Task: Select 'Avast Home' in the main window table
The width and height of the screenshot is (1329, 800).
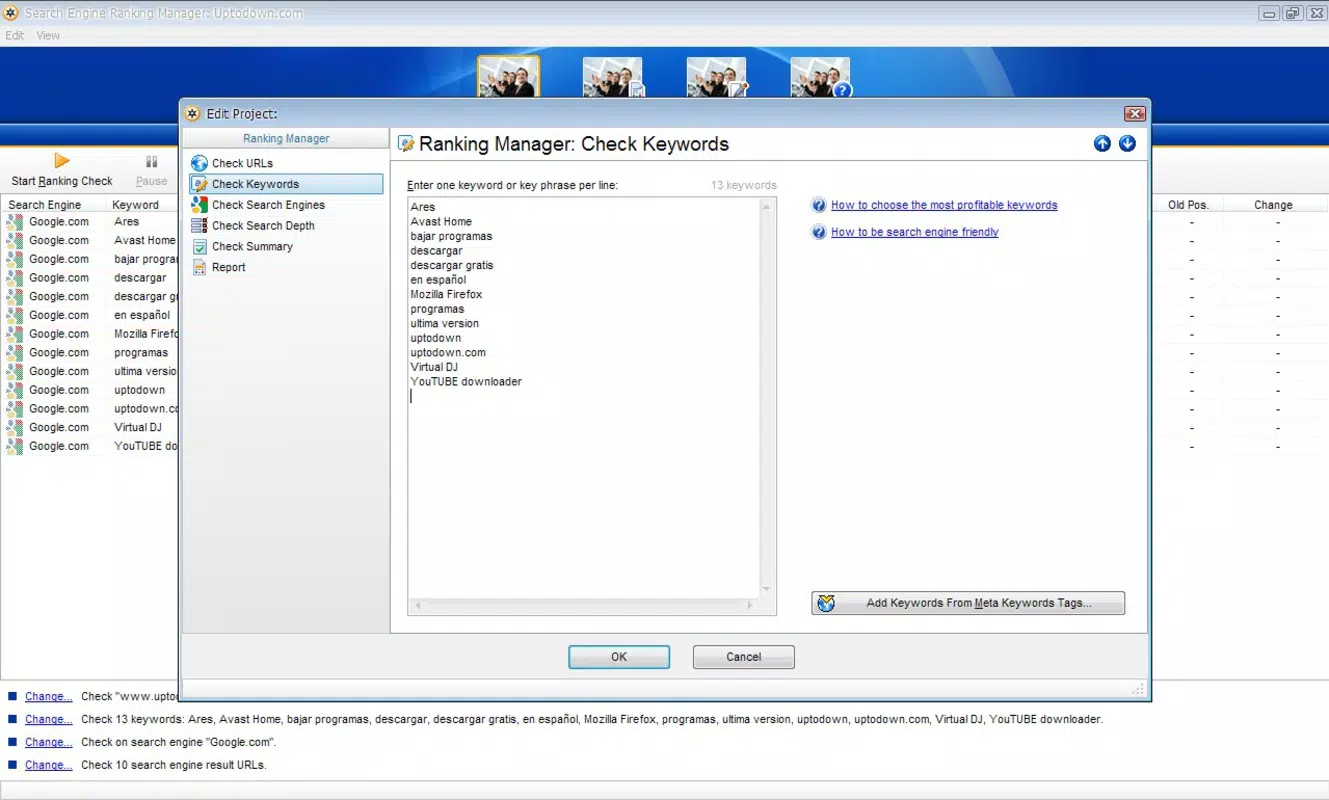Action: point(144,241)
